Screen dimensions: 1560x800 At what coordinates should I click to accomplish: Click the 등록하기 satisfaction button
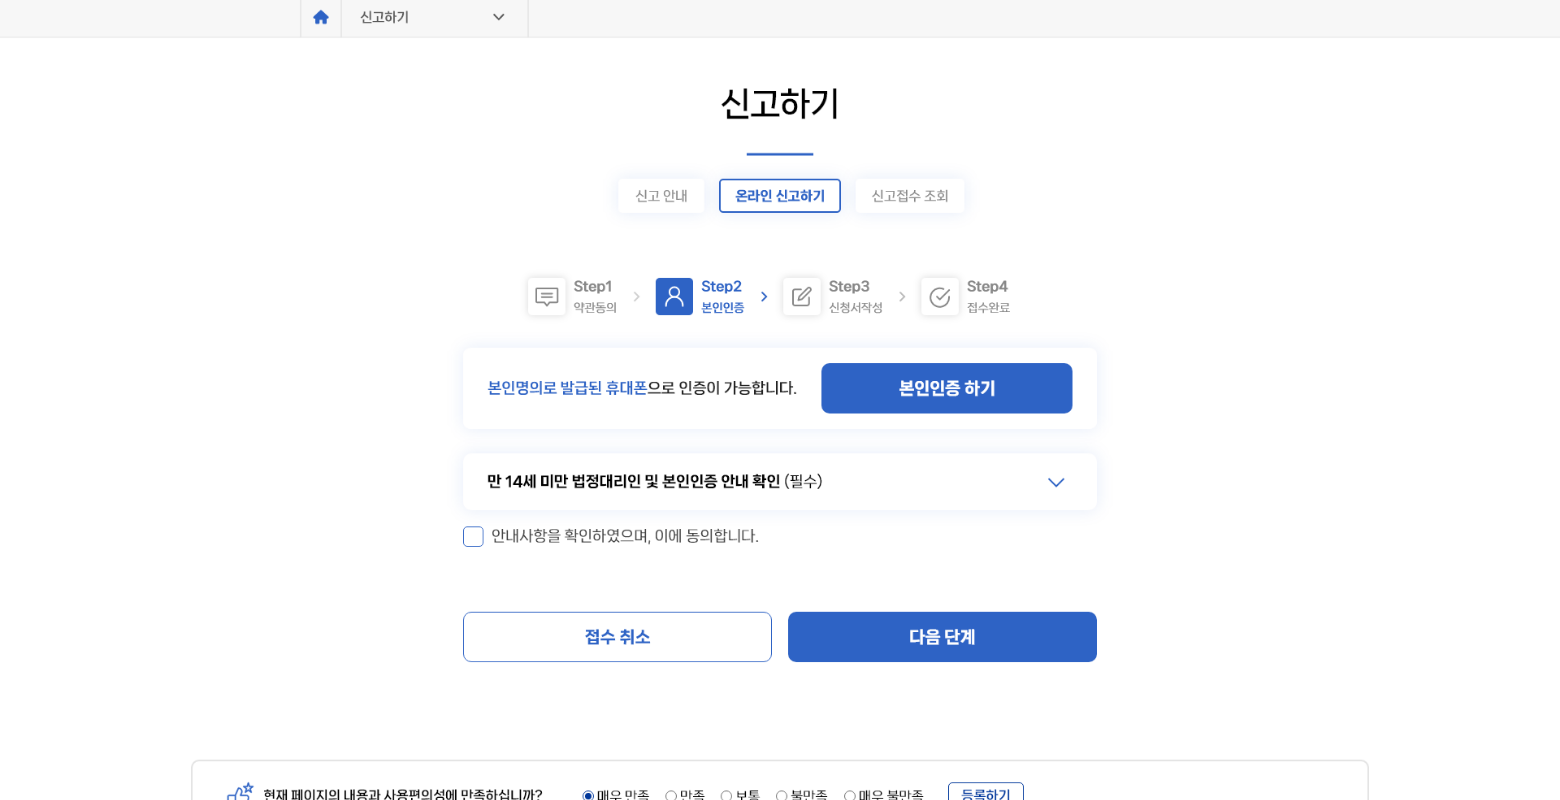pos(986,792)
